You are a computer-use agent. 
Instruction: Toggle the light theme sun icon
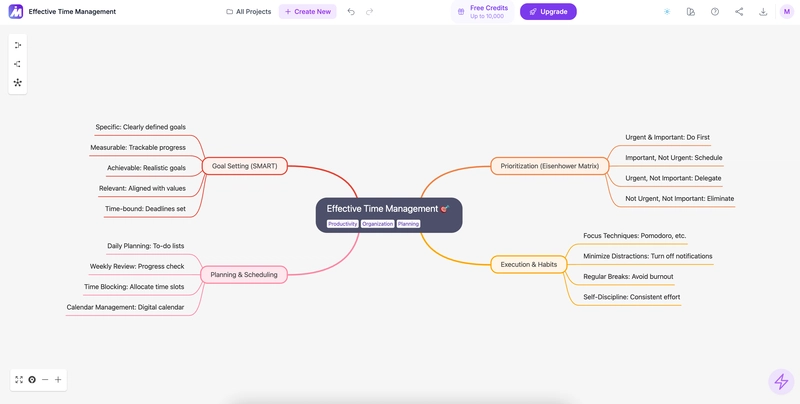click(x=667, y=12)
